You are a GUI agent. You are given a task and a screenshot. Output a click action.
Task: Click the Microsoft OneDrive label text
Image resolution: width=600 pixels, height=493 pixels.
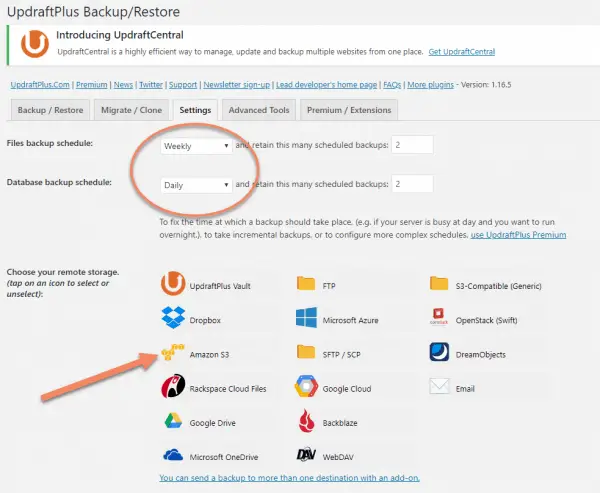point(224,457)
